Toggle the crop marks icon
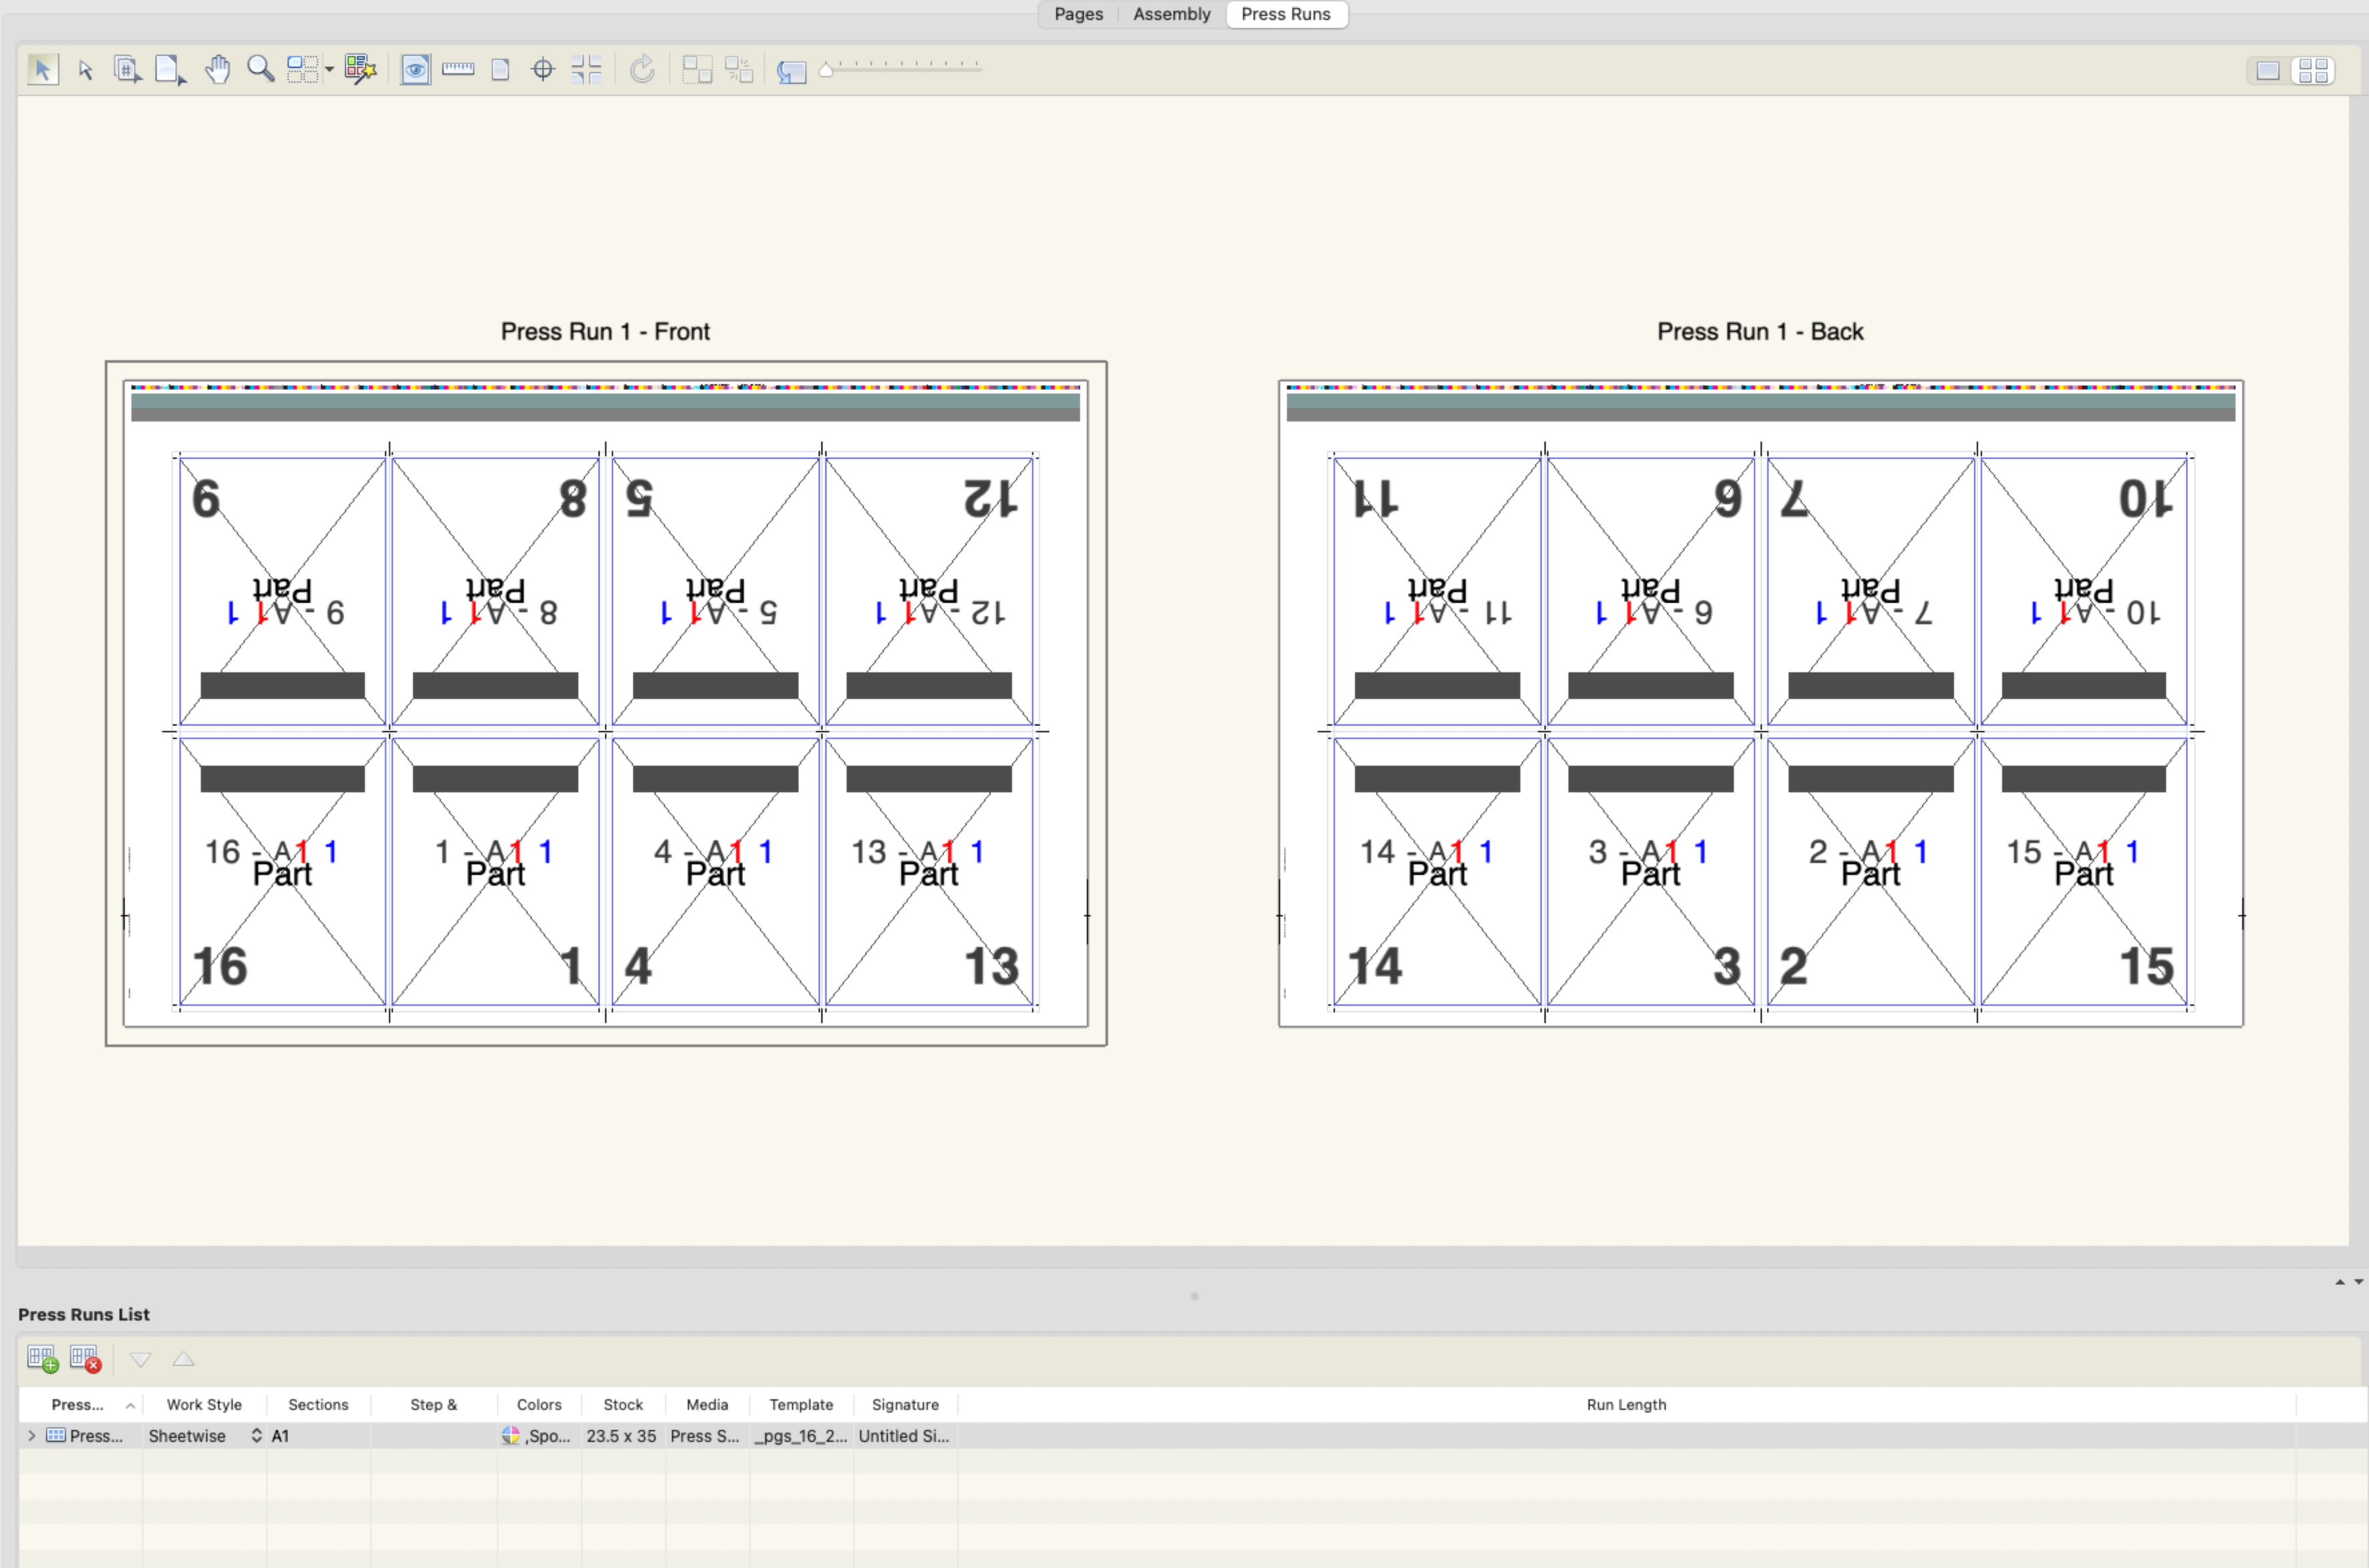Image resolution: width=2369 pixels, height=1568 pixels. (x=586, y=69)
